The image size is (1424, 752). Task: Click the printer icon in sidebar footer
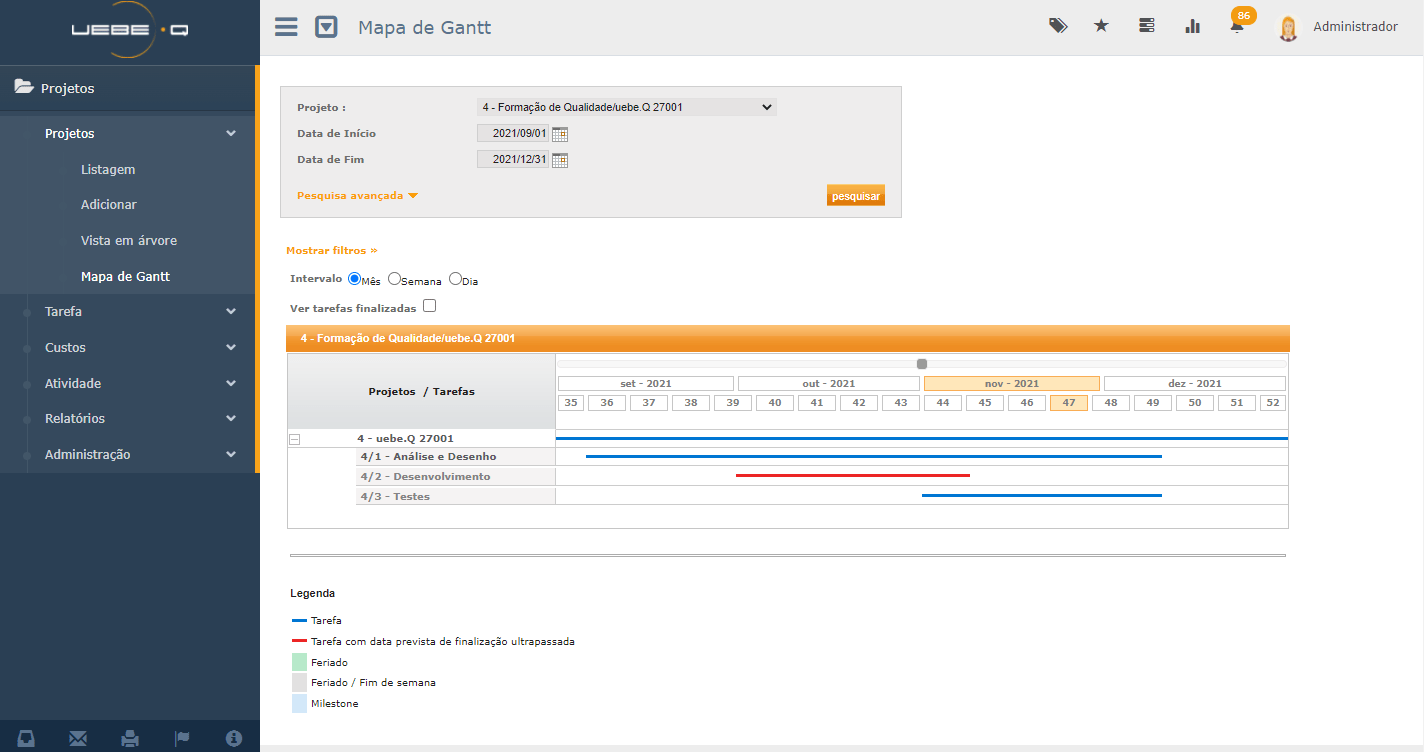130,738
